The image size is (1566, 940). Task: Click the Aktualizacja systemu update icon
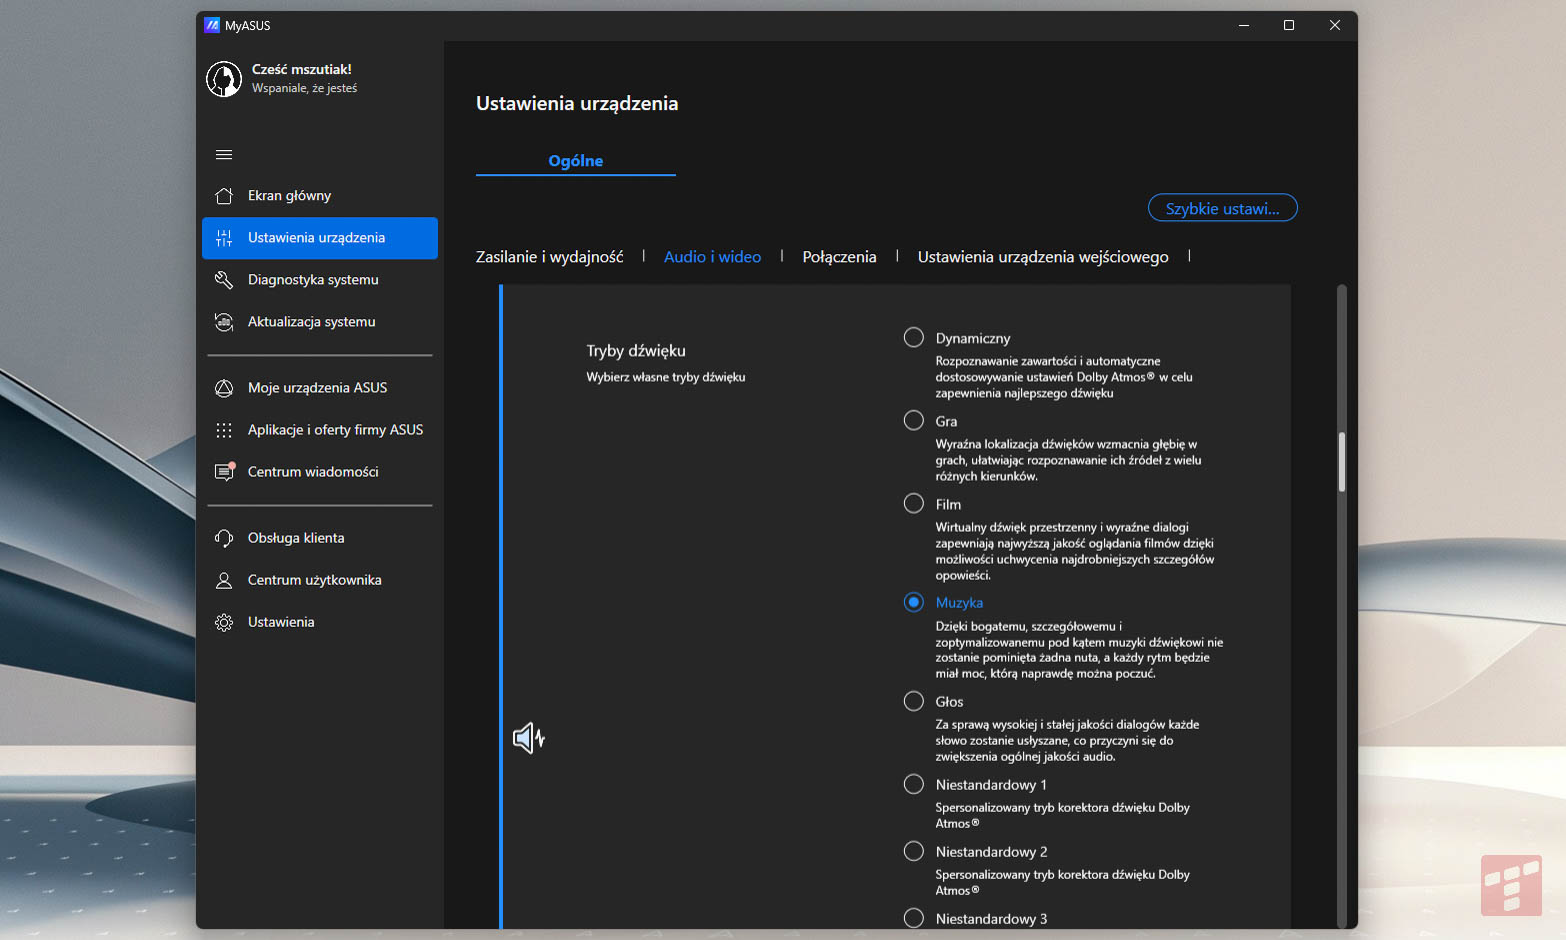click(224, 322)
